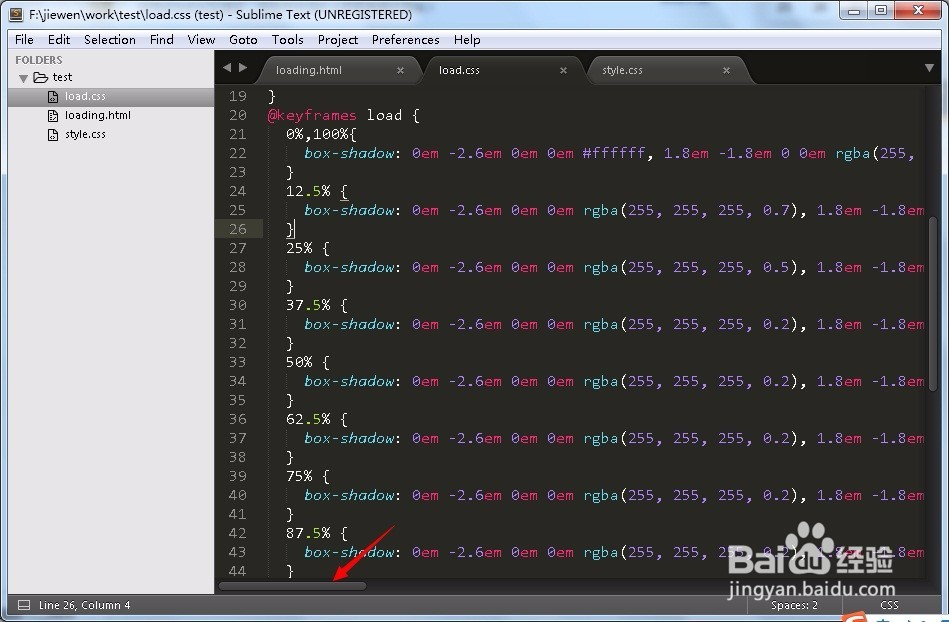
Task: Click line number 20 in gutter
Action: point(238,115)
